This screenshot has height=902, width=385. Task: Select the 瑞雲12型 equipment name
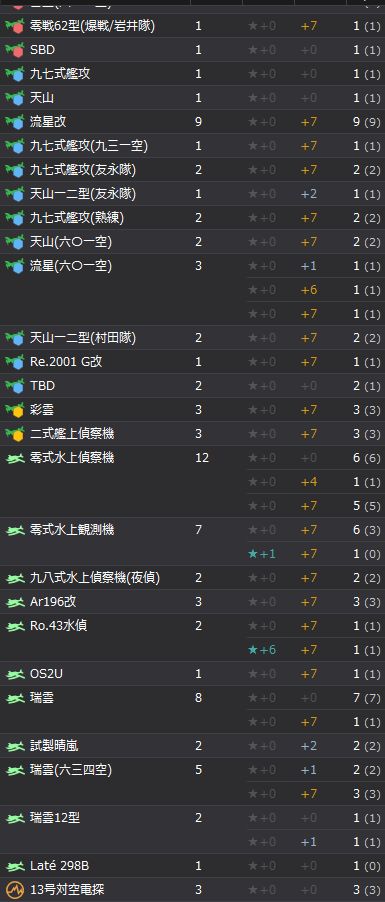pyautogui.click(x=55, y=818)
